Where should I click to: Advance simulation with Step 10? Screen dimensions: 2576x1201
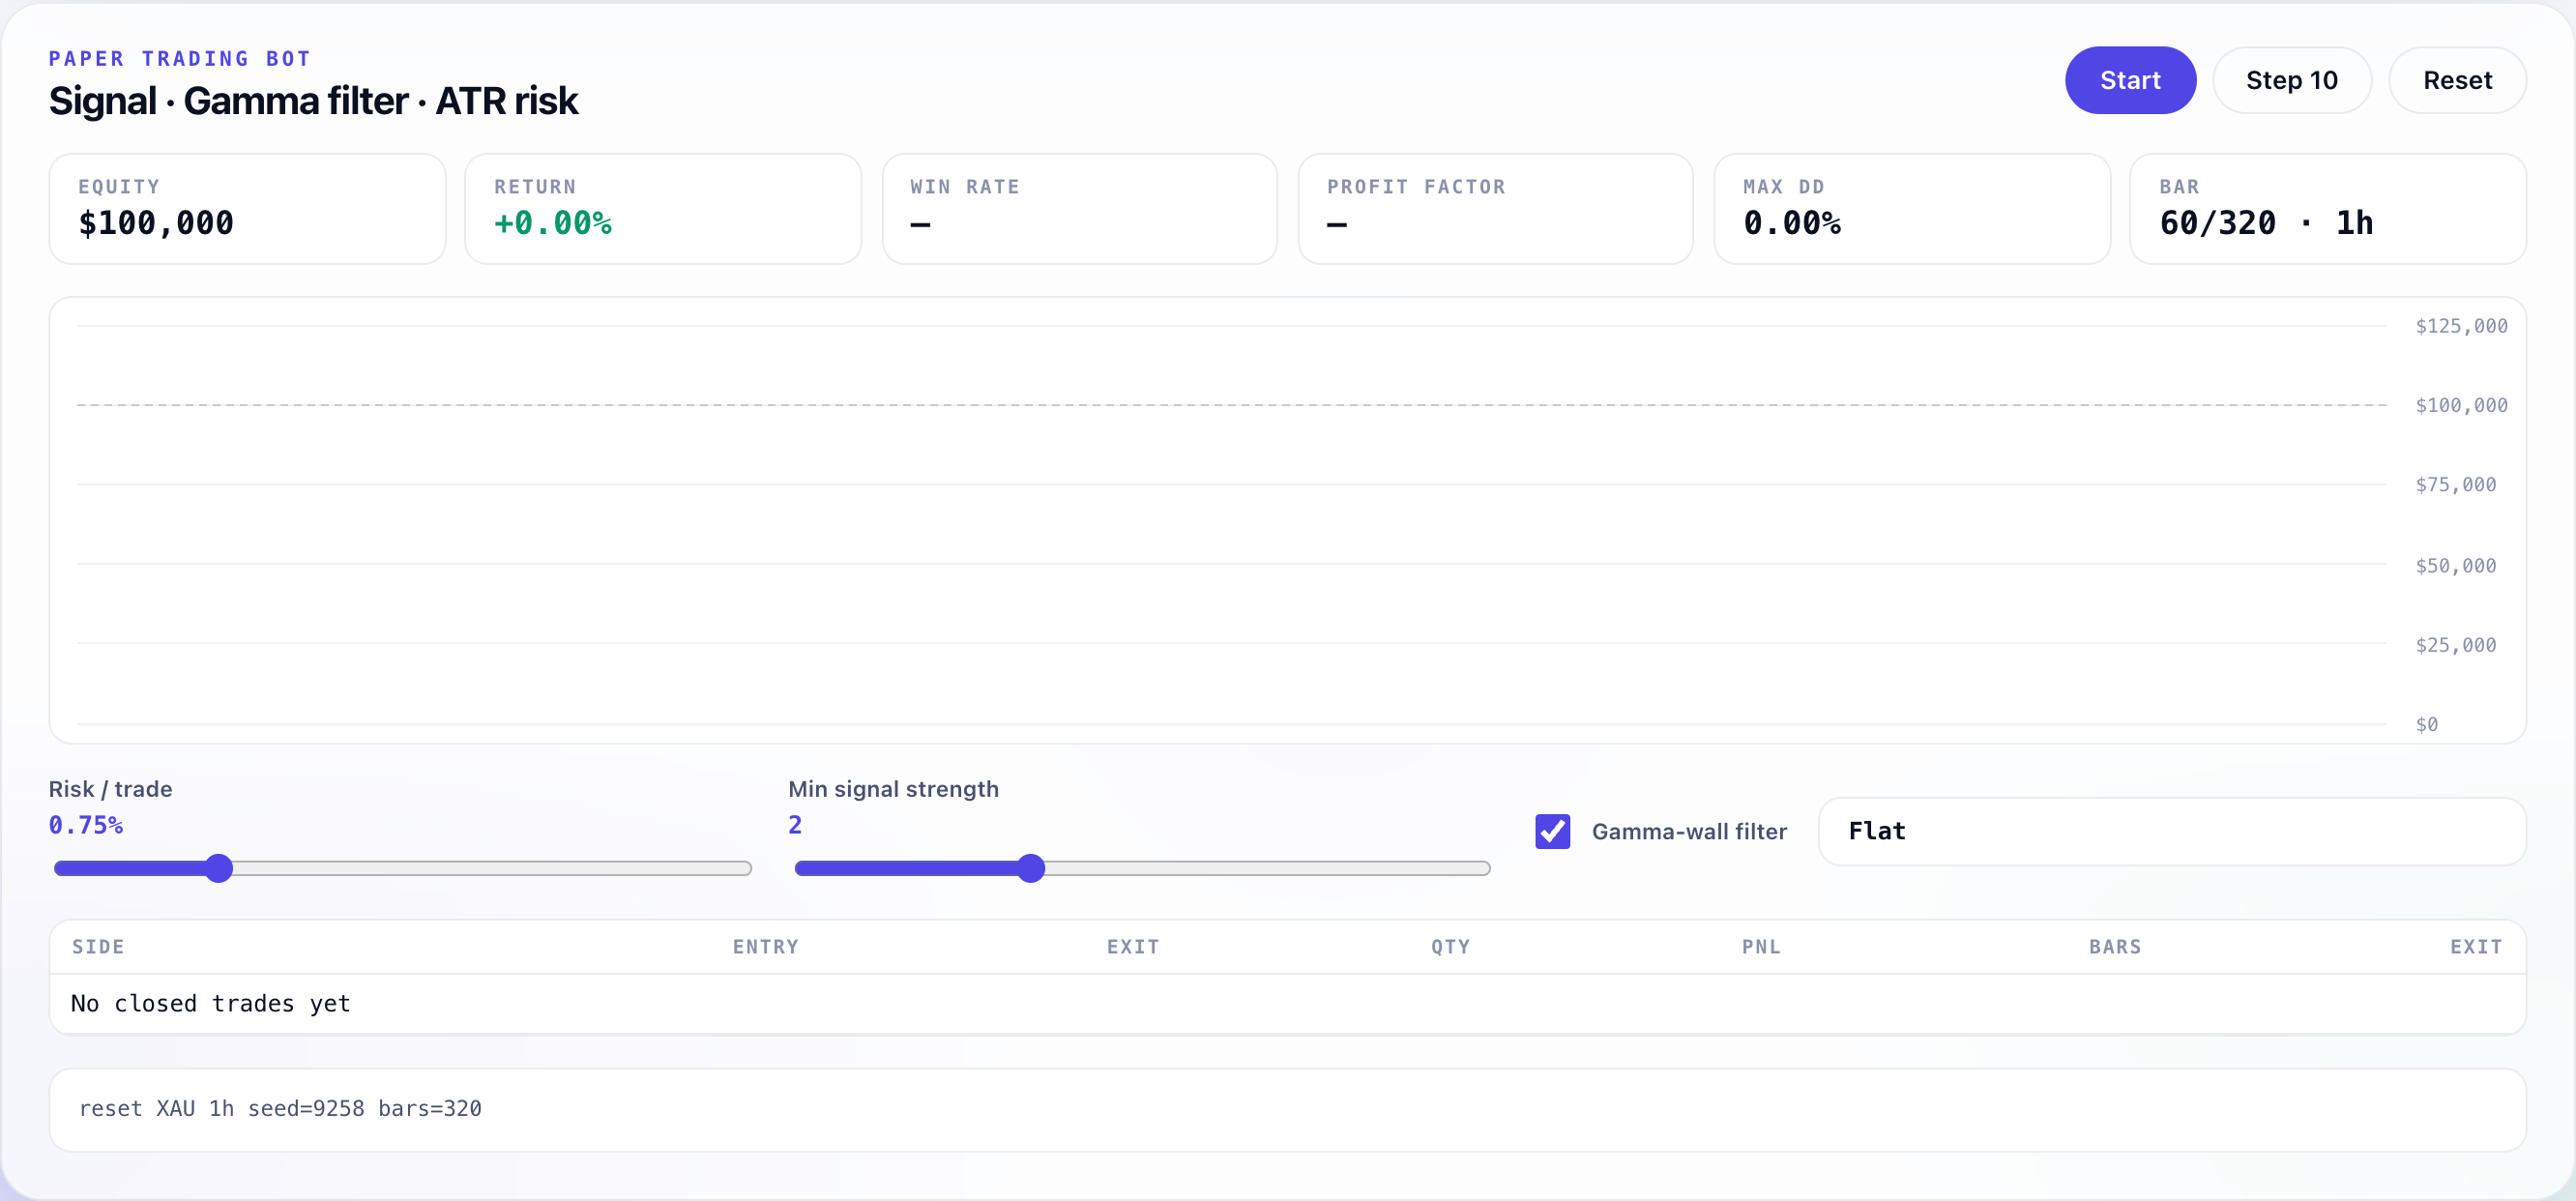pos(2291,80)
